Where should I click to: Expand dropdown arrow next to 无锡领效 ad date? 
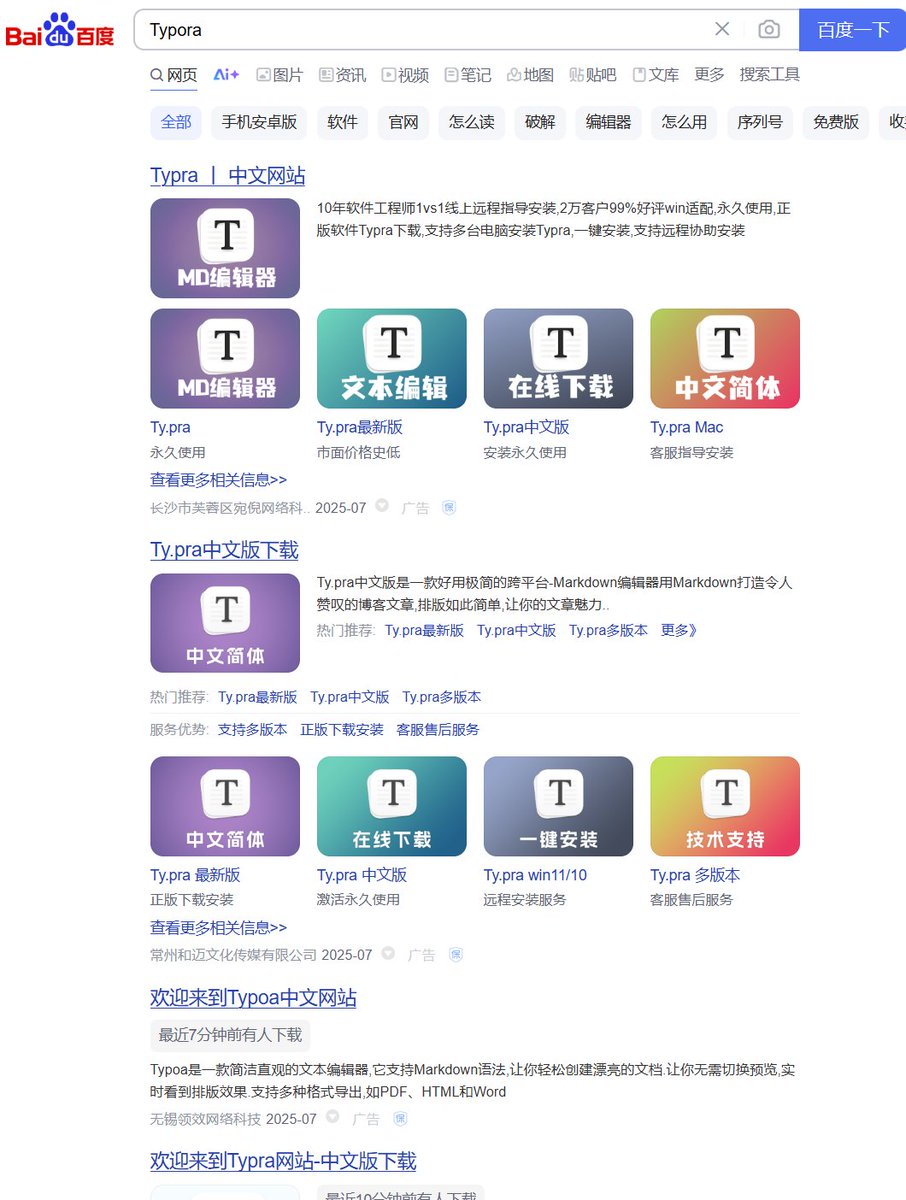[332, 1118]
